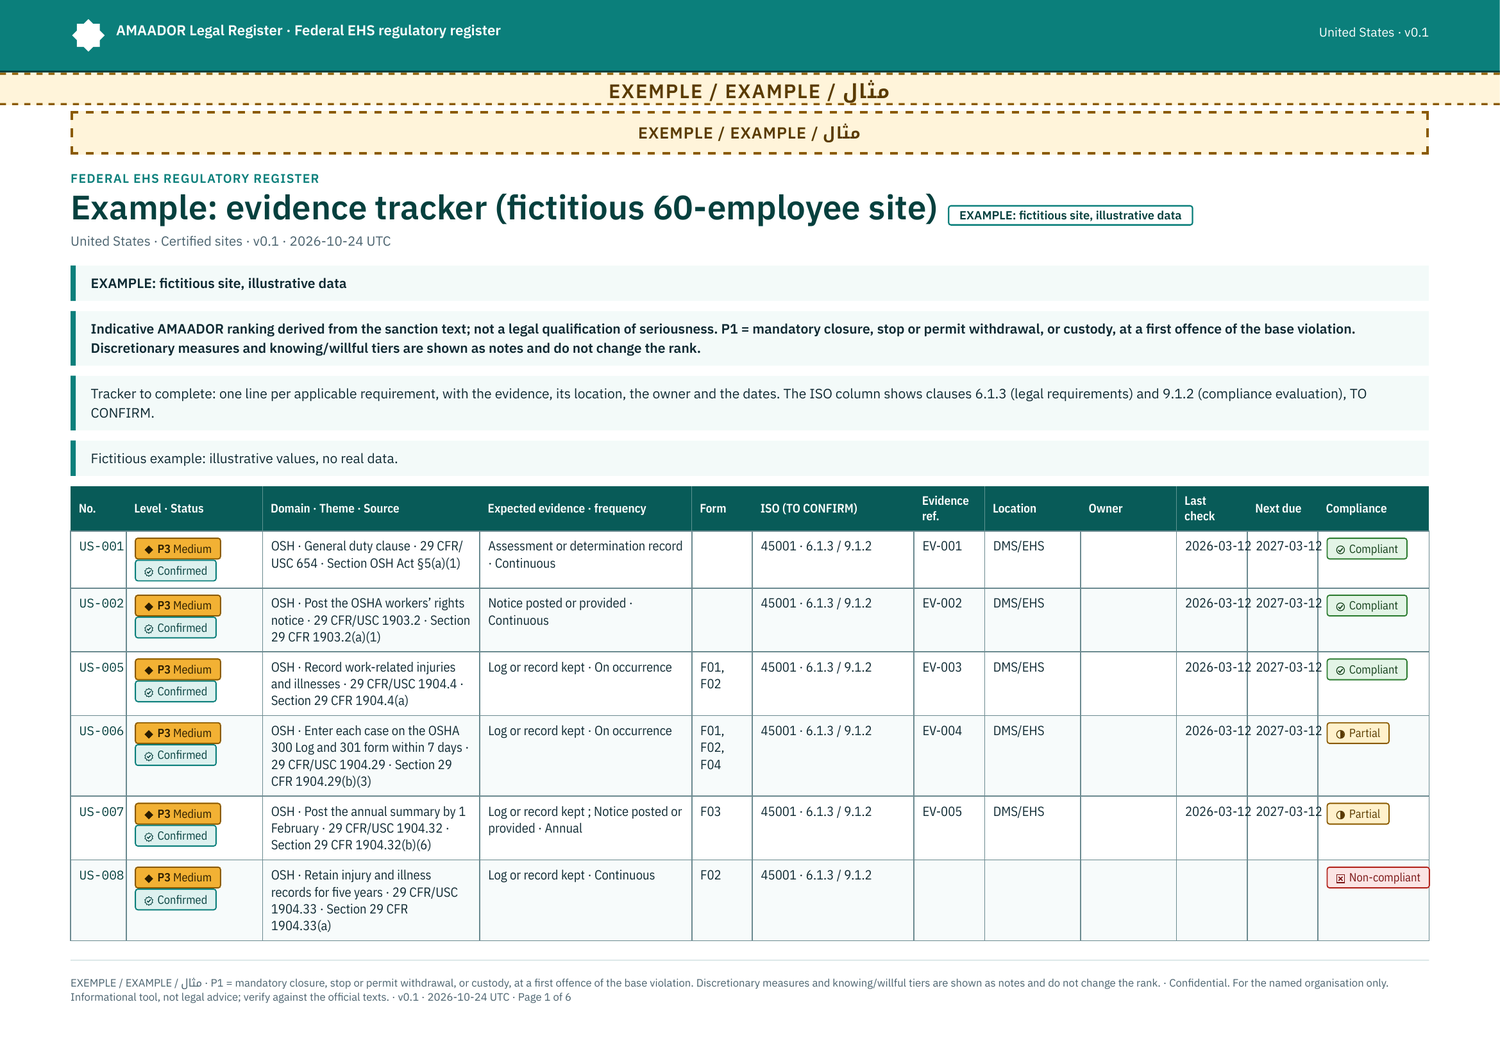The width and height of the screenshot is (1500, 1061).
Task: Click evidence reference EV-005
Action: coord(942,812)
